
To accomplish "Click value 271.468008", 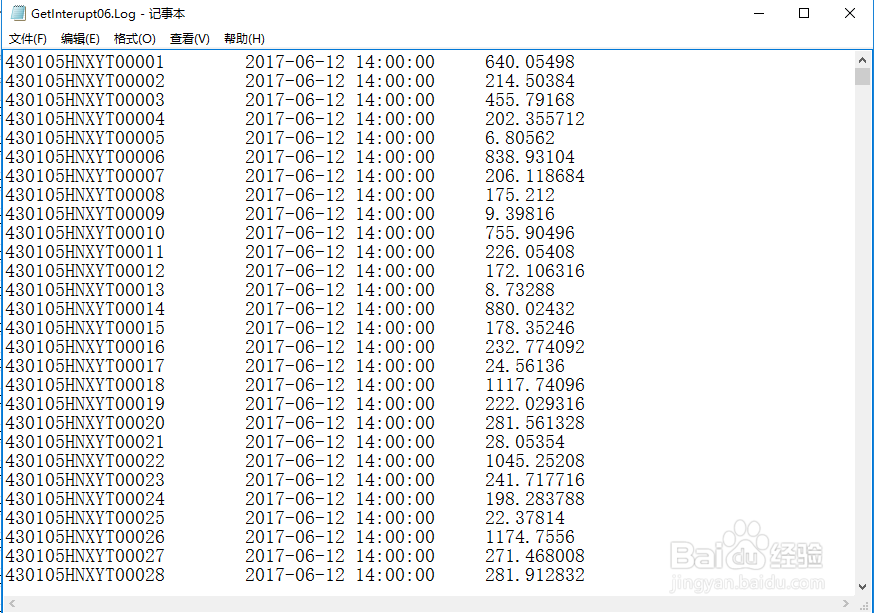I will pos(535,556).
